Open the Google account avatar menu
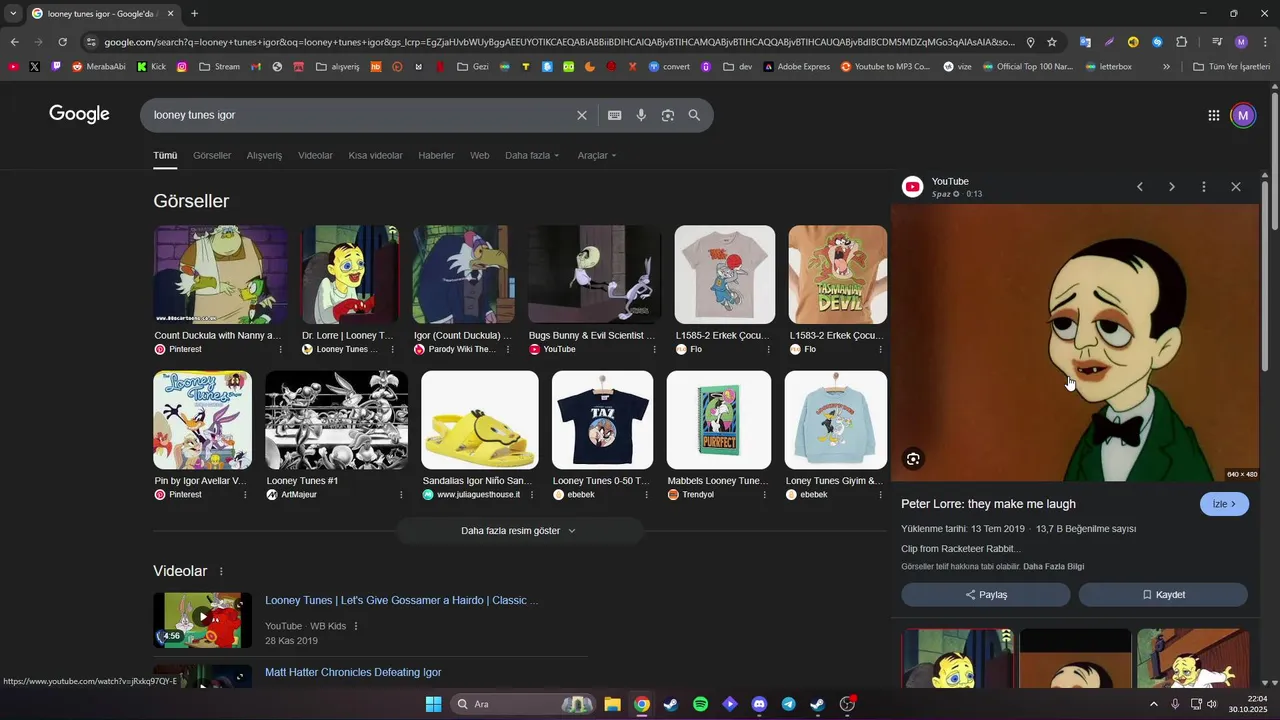1280x720 pixels. click(x=1243, y=115)
